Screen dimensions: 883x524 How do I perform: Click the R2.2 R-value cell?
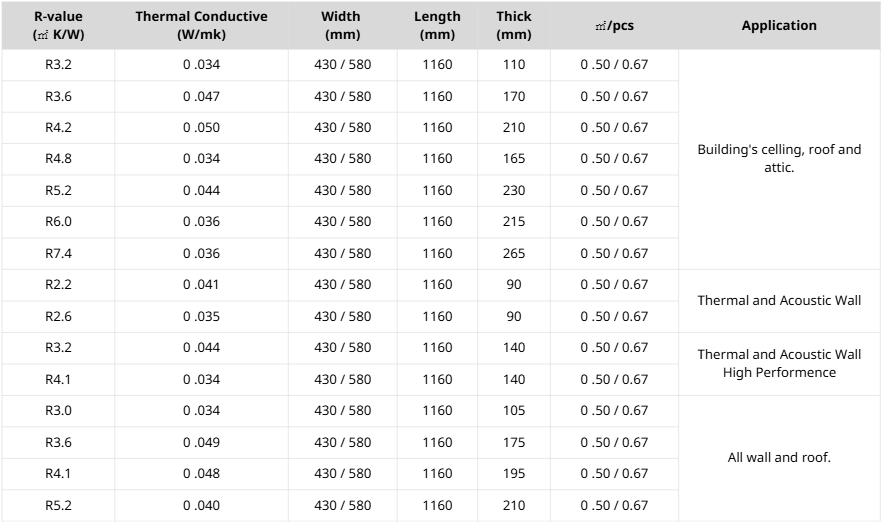click(x=58, y=285)
